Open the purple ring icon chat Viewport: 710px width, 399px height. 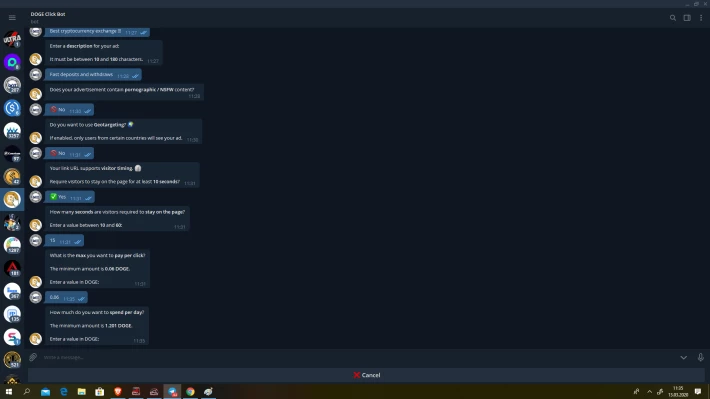pyautogui.click(x=12, y=62)
